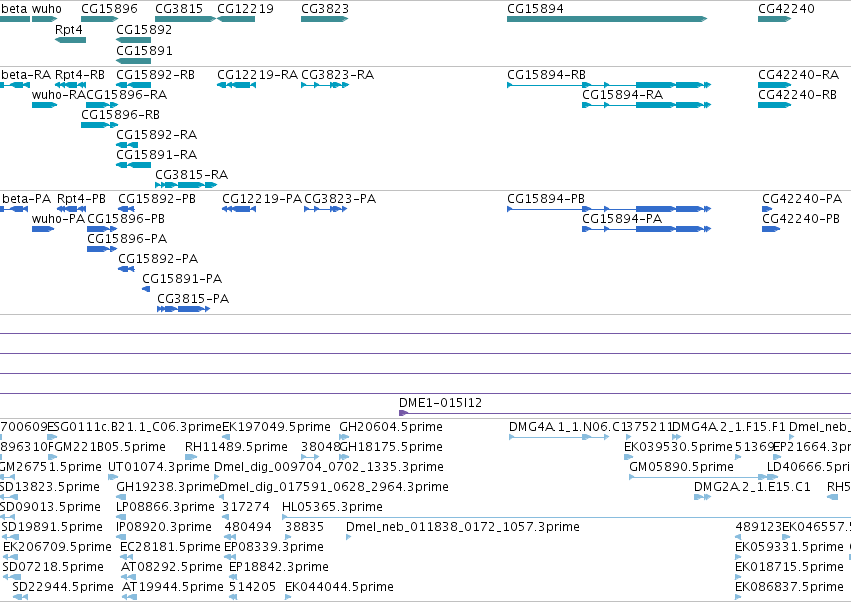Click the CG15894-RA transcript label
This screenshot has width=851, height=602.
623,94
